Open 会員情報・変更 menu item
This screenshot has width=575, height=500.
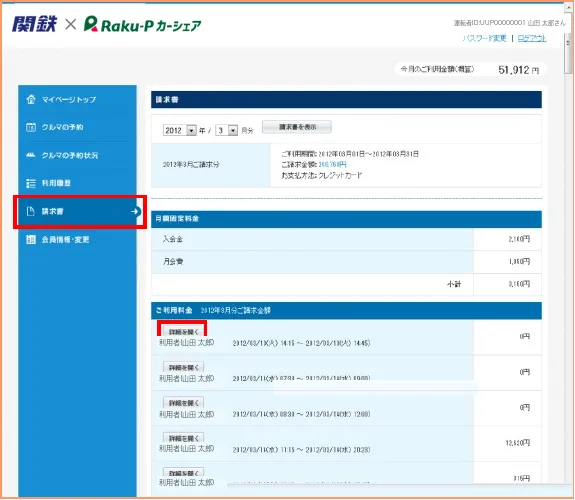pyautogui.click(x=77, y=240)
